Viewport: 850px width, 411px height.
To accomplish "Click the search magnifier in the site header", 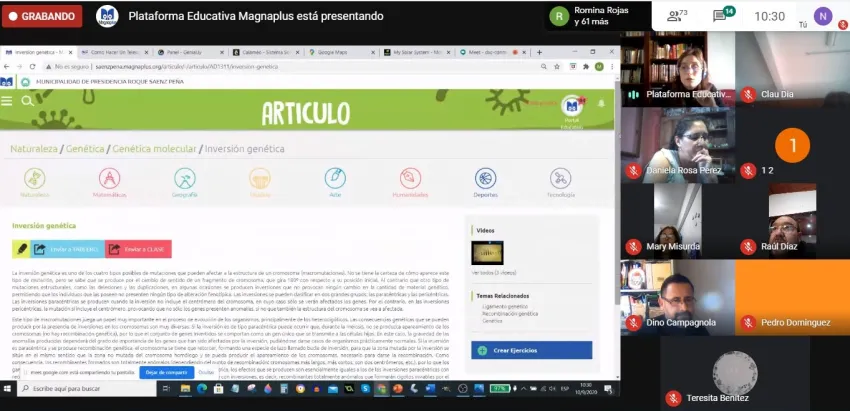I will (x=27, y=100).
